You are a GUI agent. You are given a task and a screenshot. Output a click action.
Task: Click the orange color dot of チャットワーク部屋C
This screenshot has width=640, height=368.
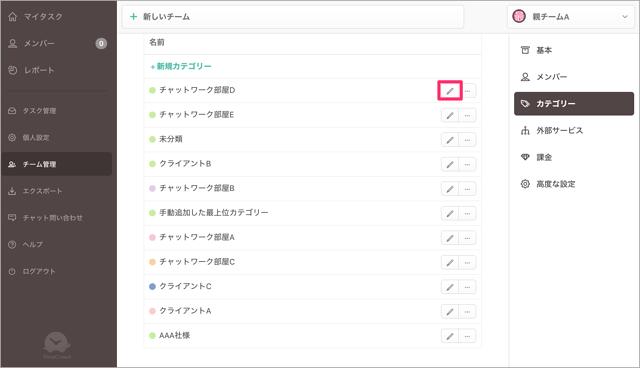coord(152,262)
